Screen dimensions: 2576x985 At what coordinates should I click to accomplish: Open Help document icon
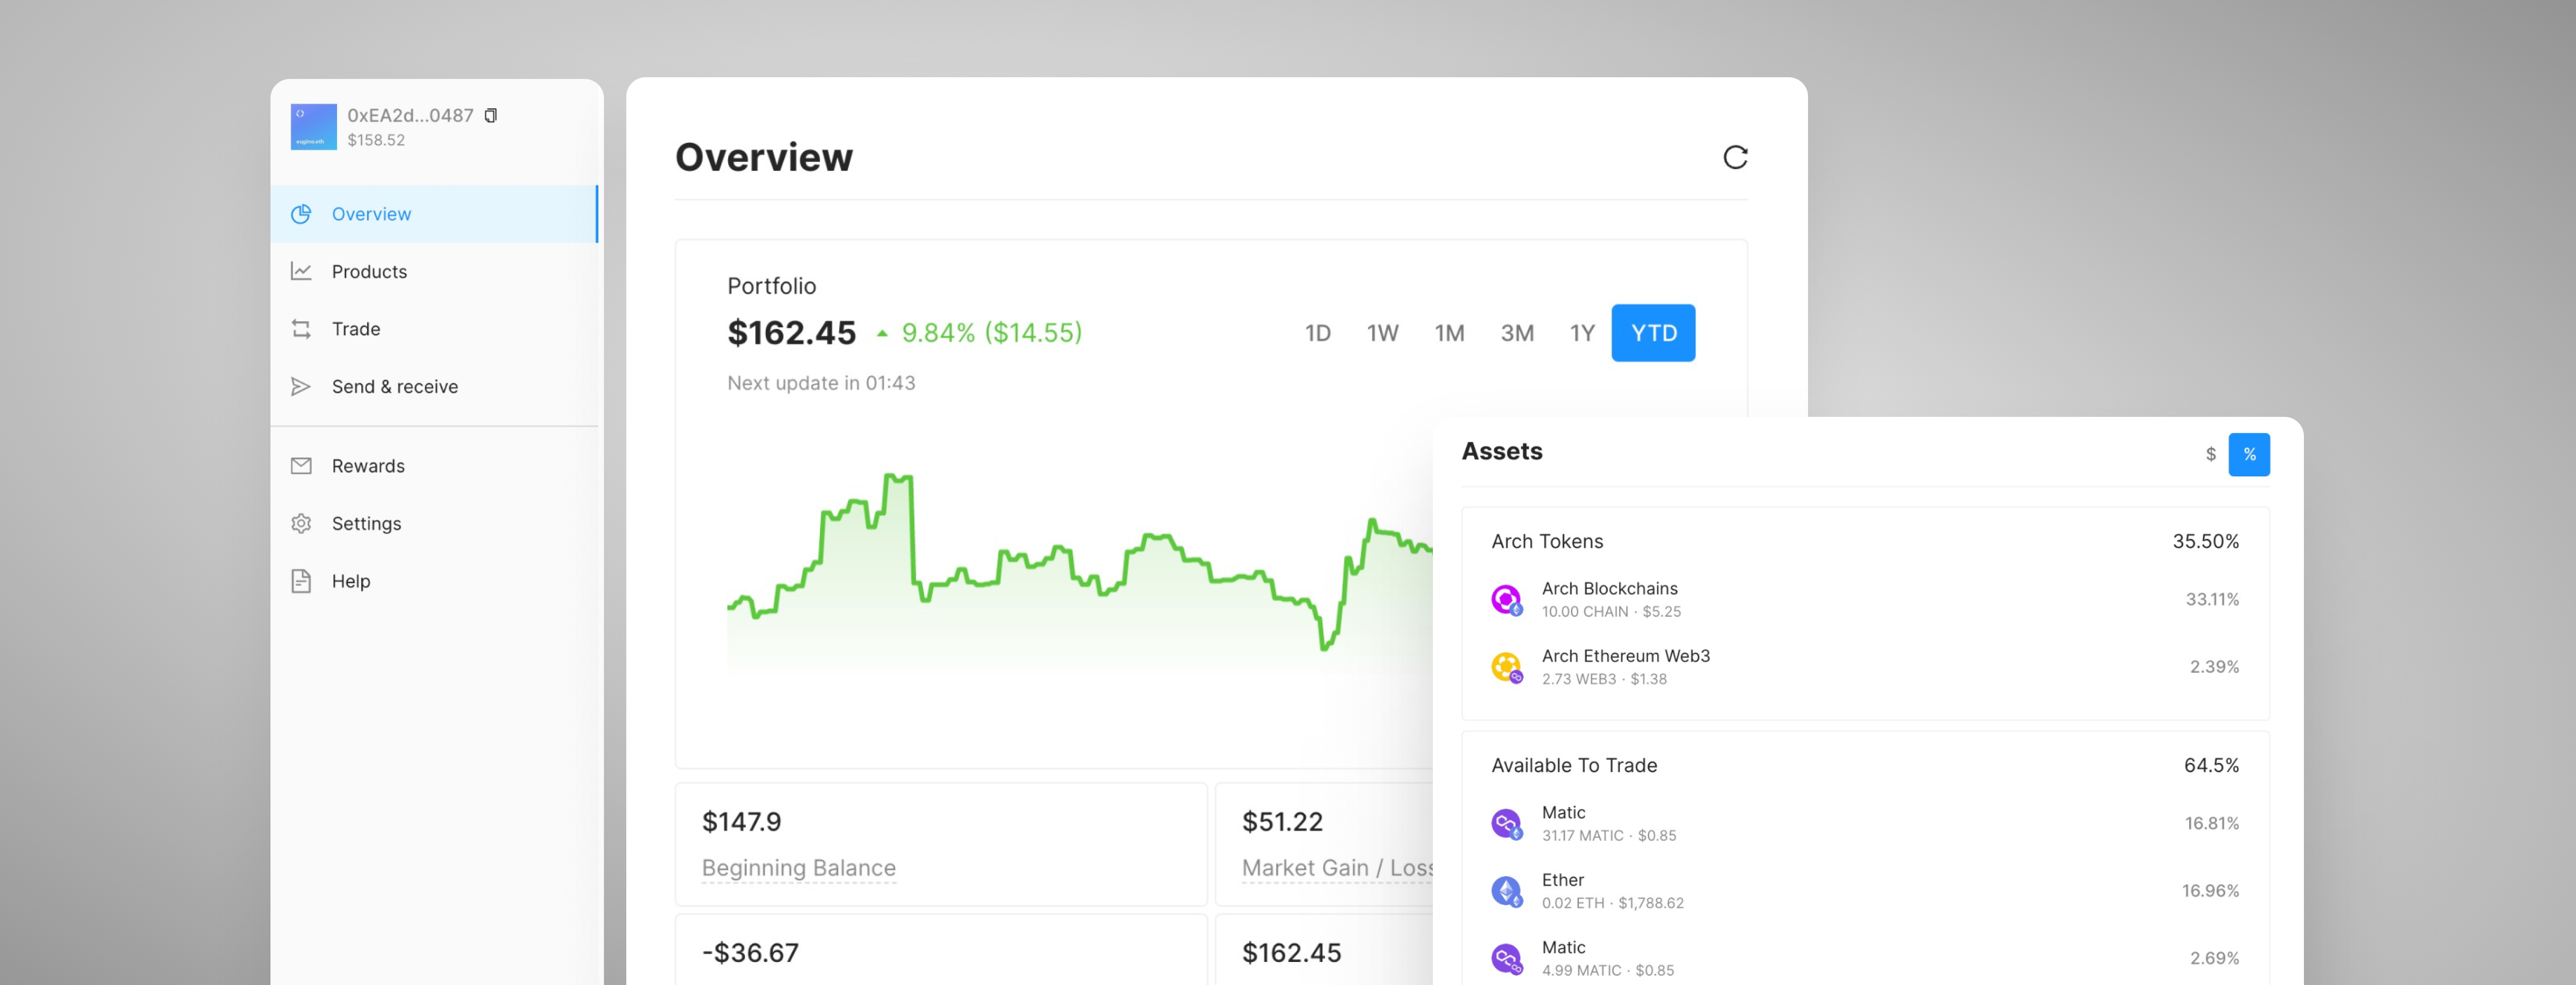301,581
